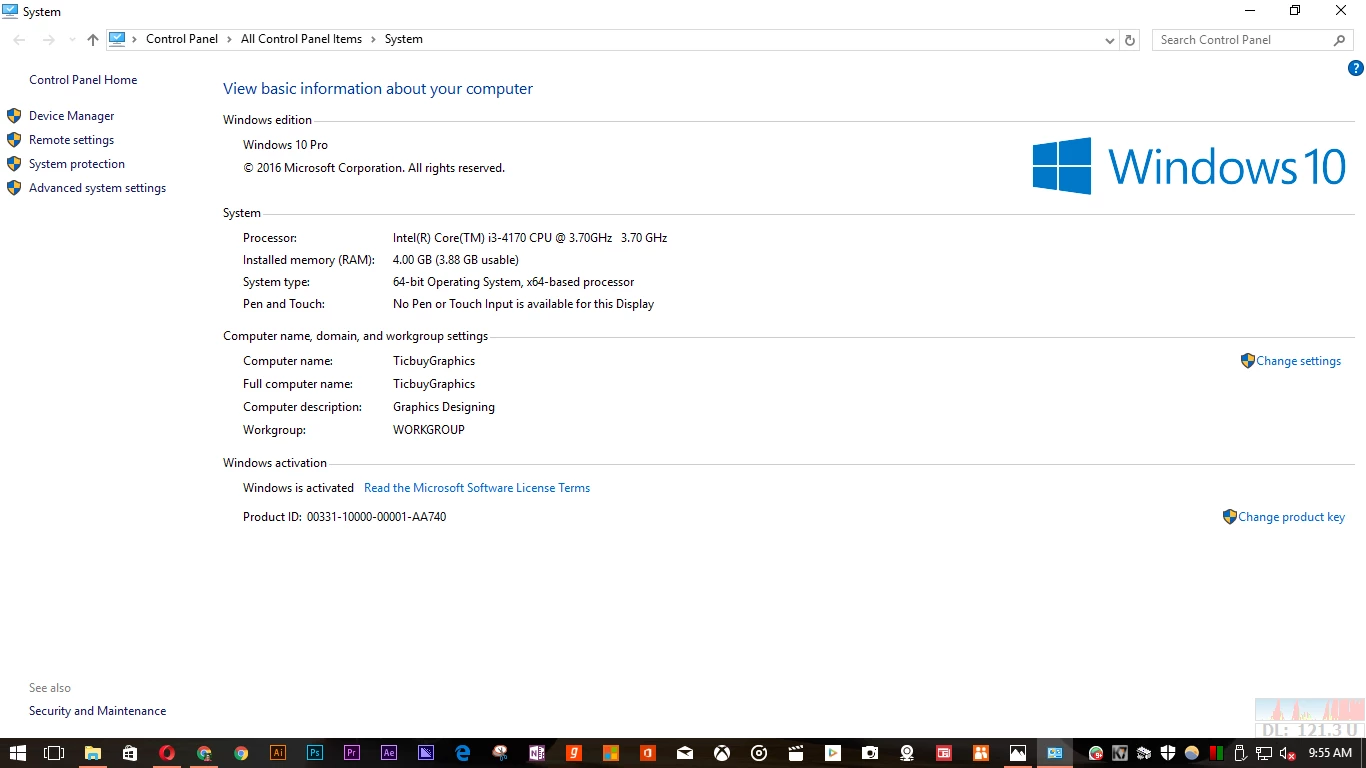Select Control Panel in the breadcrumb

pos(182,39)
